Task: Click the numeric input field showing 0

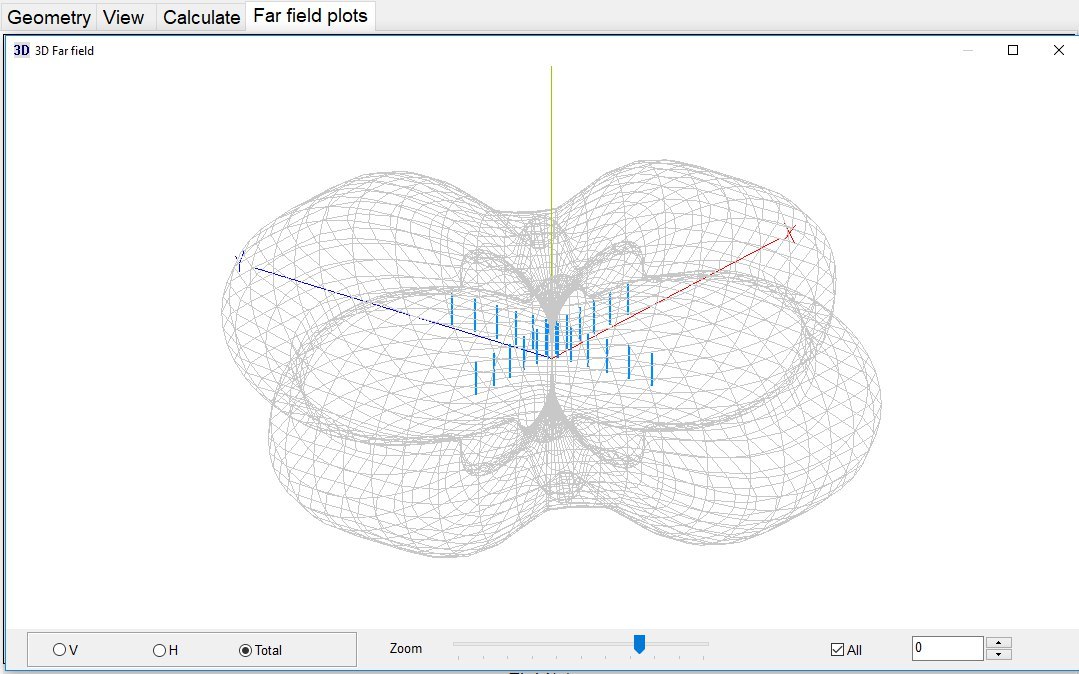Action: [946, 649]
